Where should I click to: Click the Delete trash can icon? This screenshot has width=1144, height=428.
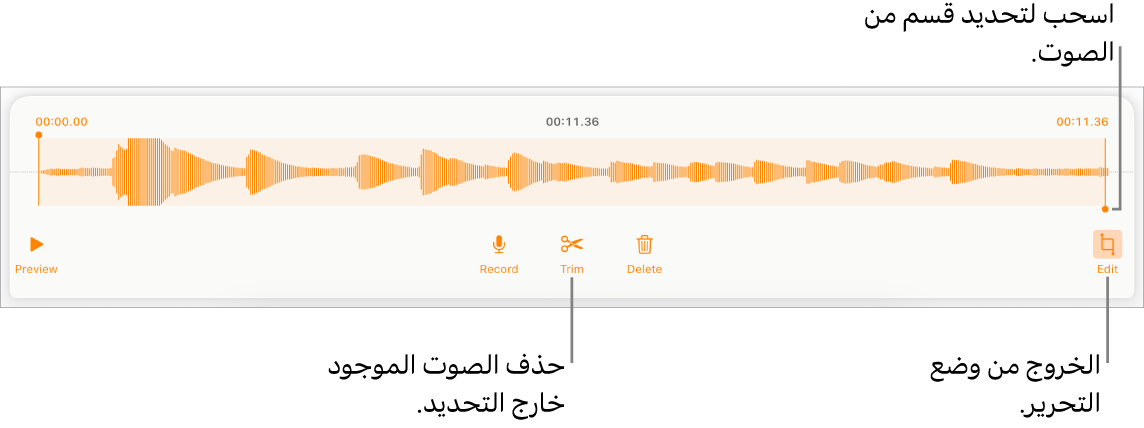coord(645,244)
